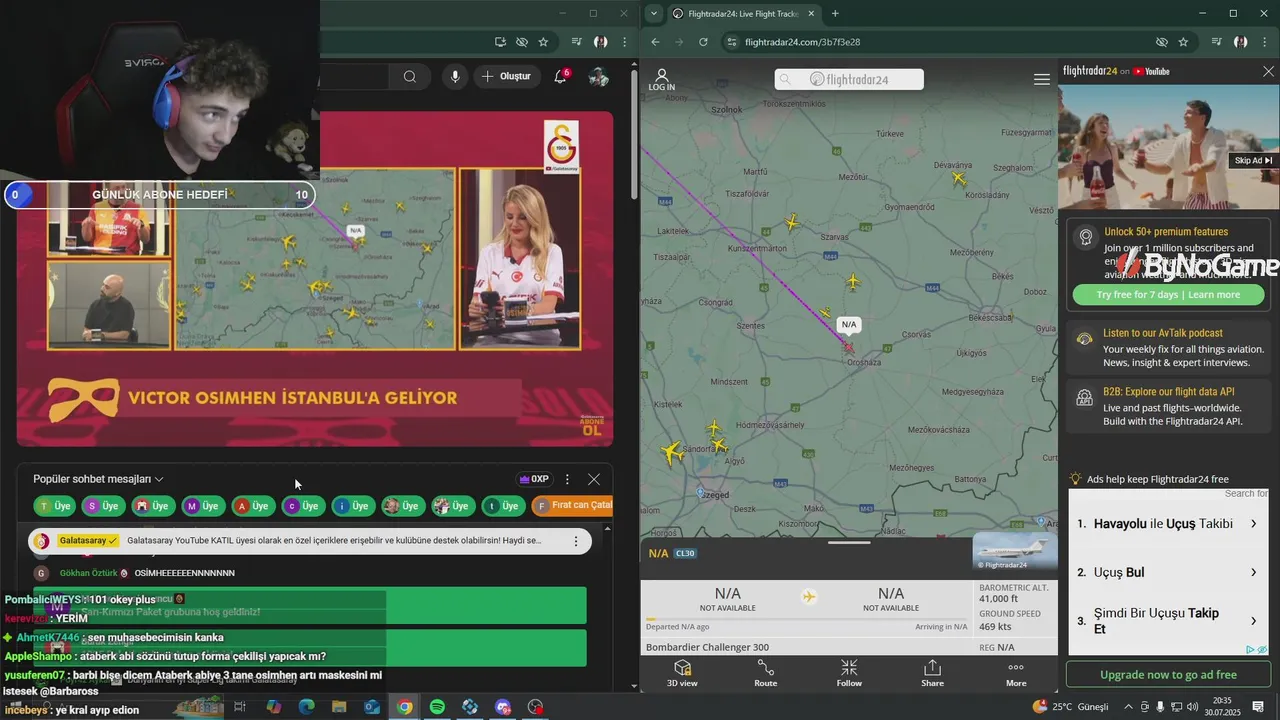Open Chrome menu in YouTube window

[x=624, y=42]
